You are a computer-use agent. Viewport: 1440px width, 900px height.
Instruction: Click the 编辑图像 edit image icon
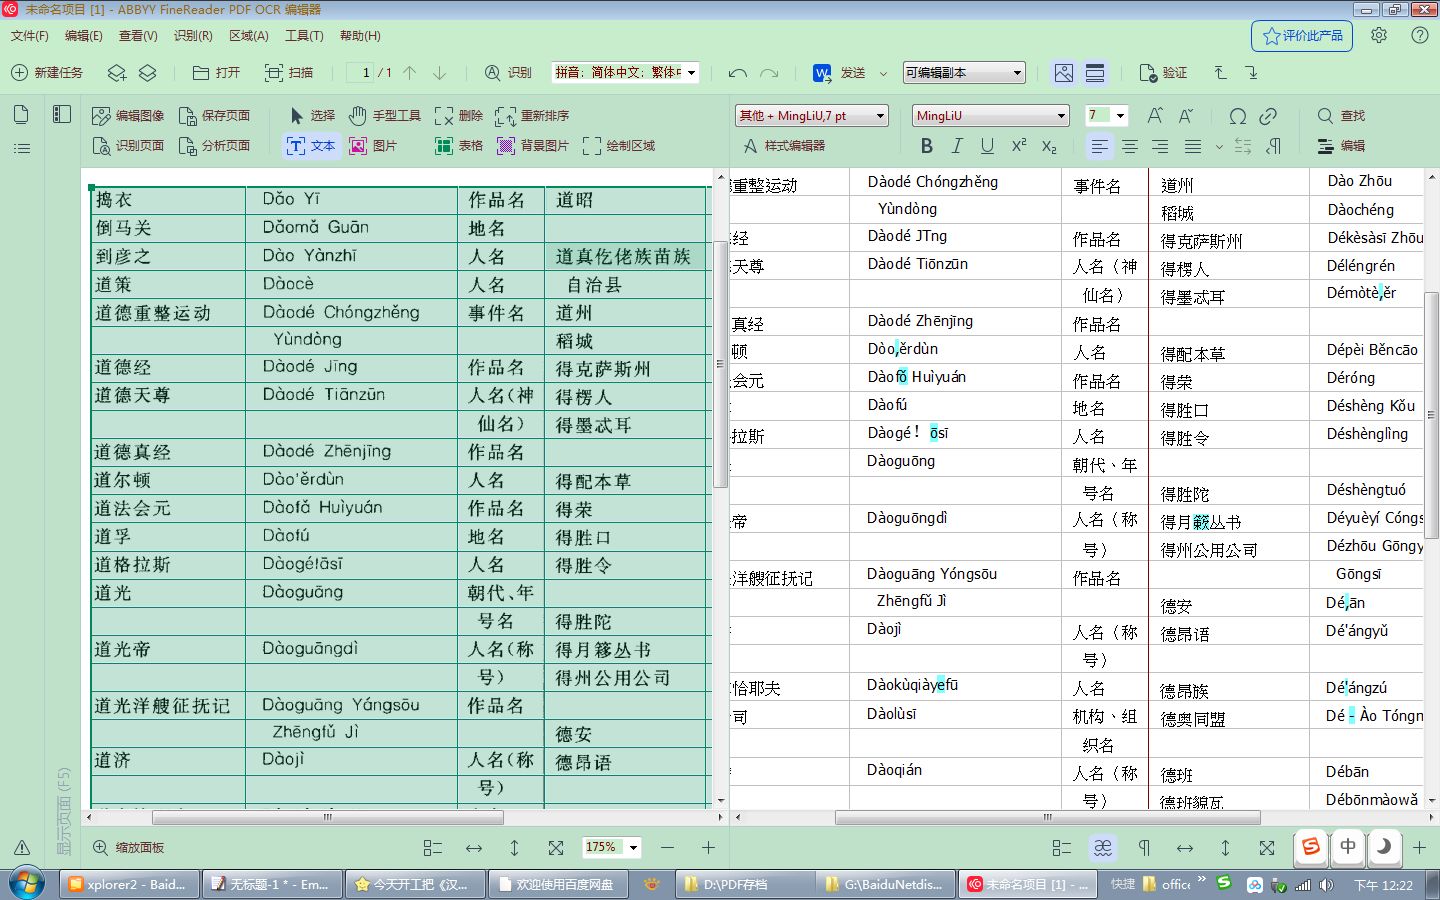(x=127, y=115)
